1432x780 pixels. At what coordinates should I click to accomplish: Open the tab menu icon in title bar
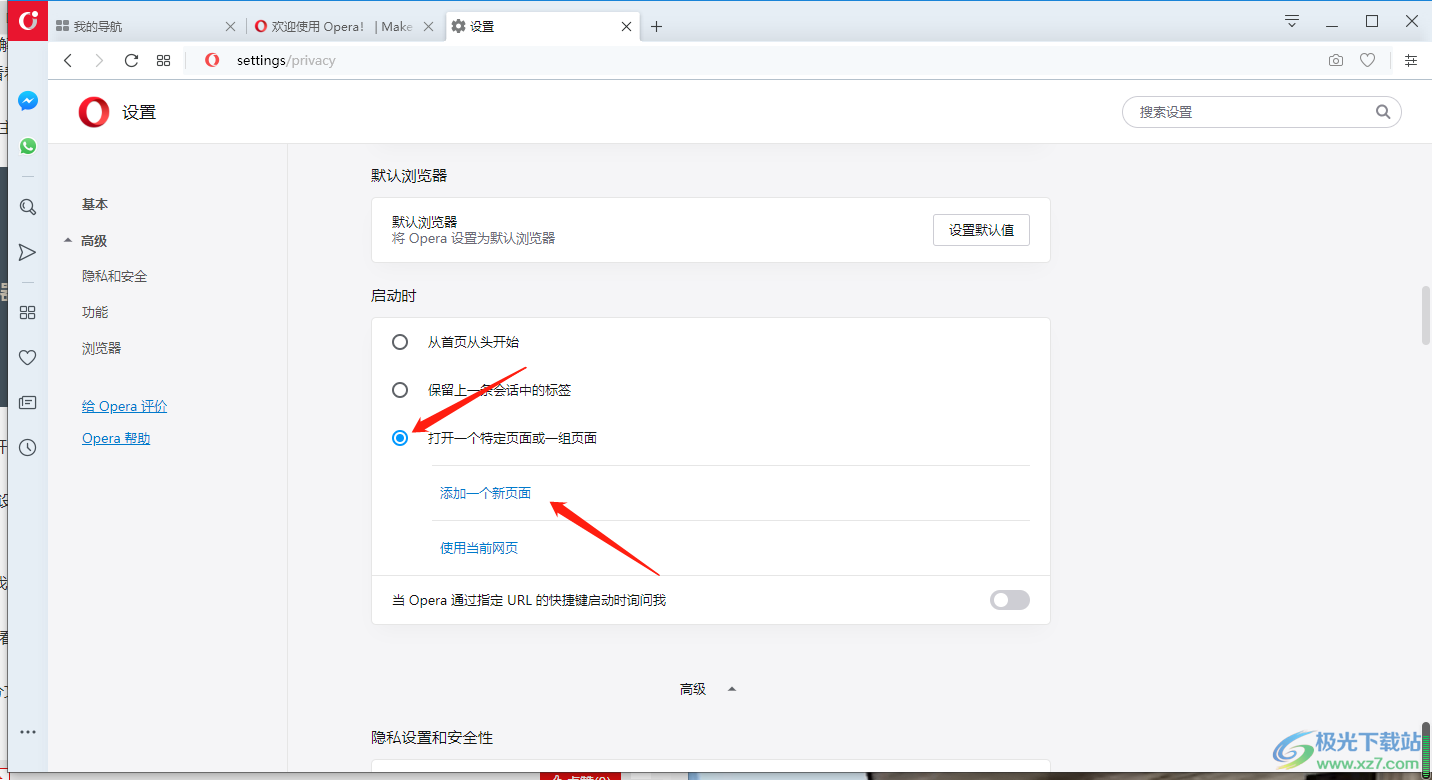tap(1292, 20)
